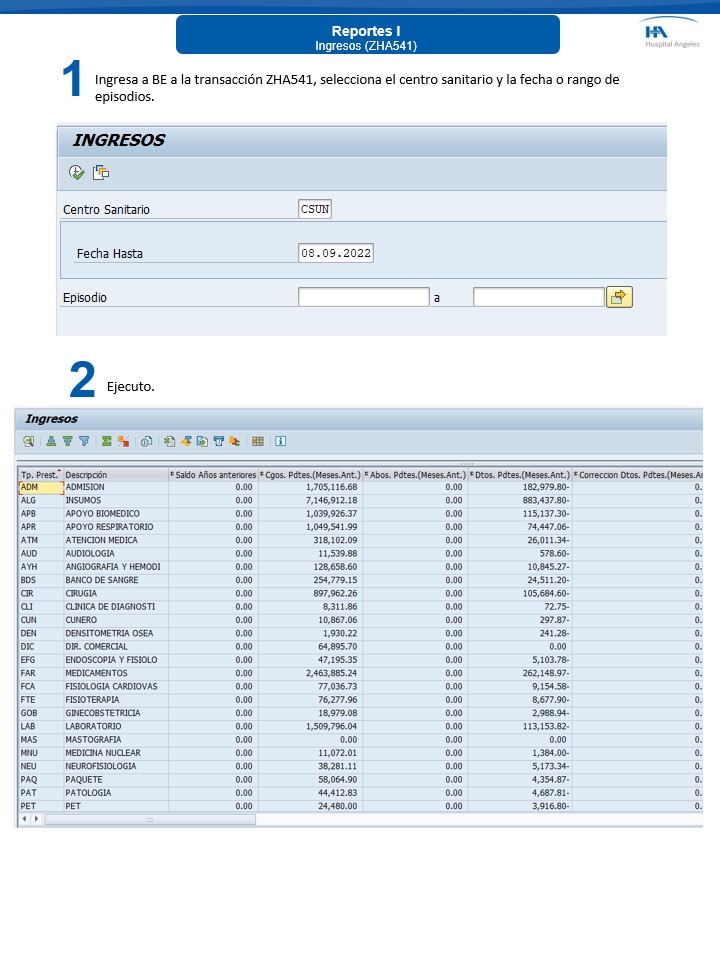
Task: Click the Descripción column header
Action: pos(110,474)
